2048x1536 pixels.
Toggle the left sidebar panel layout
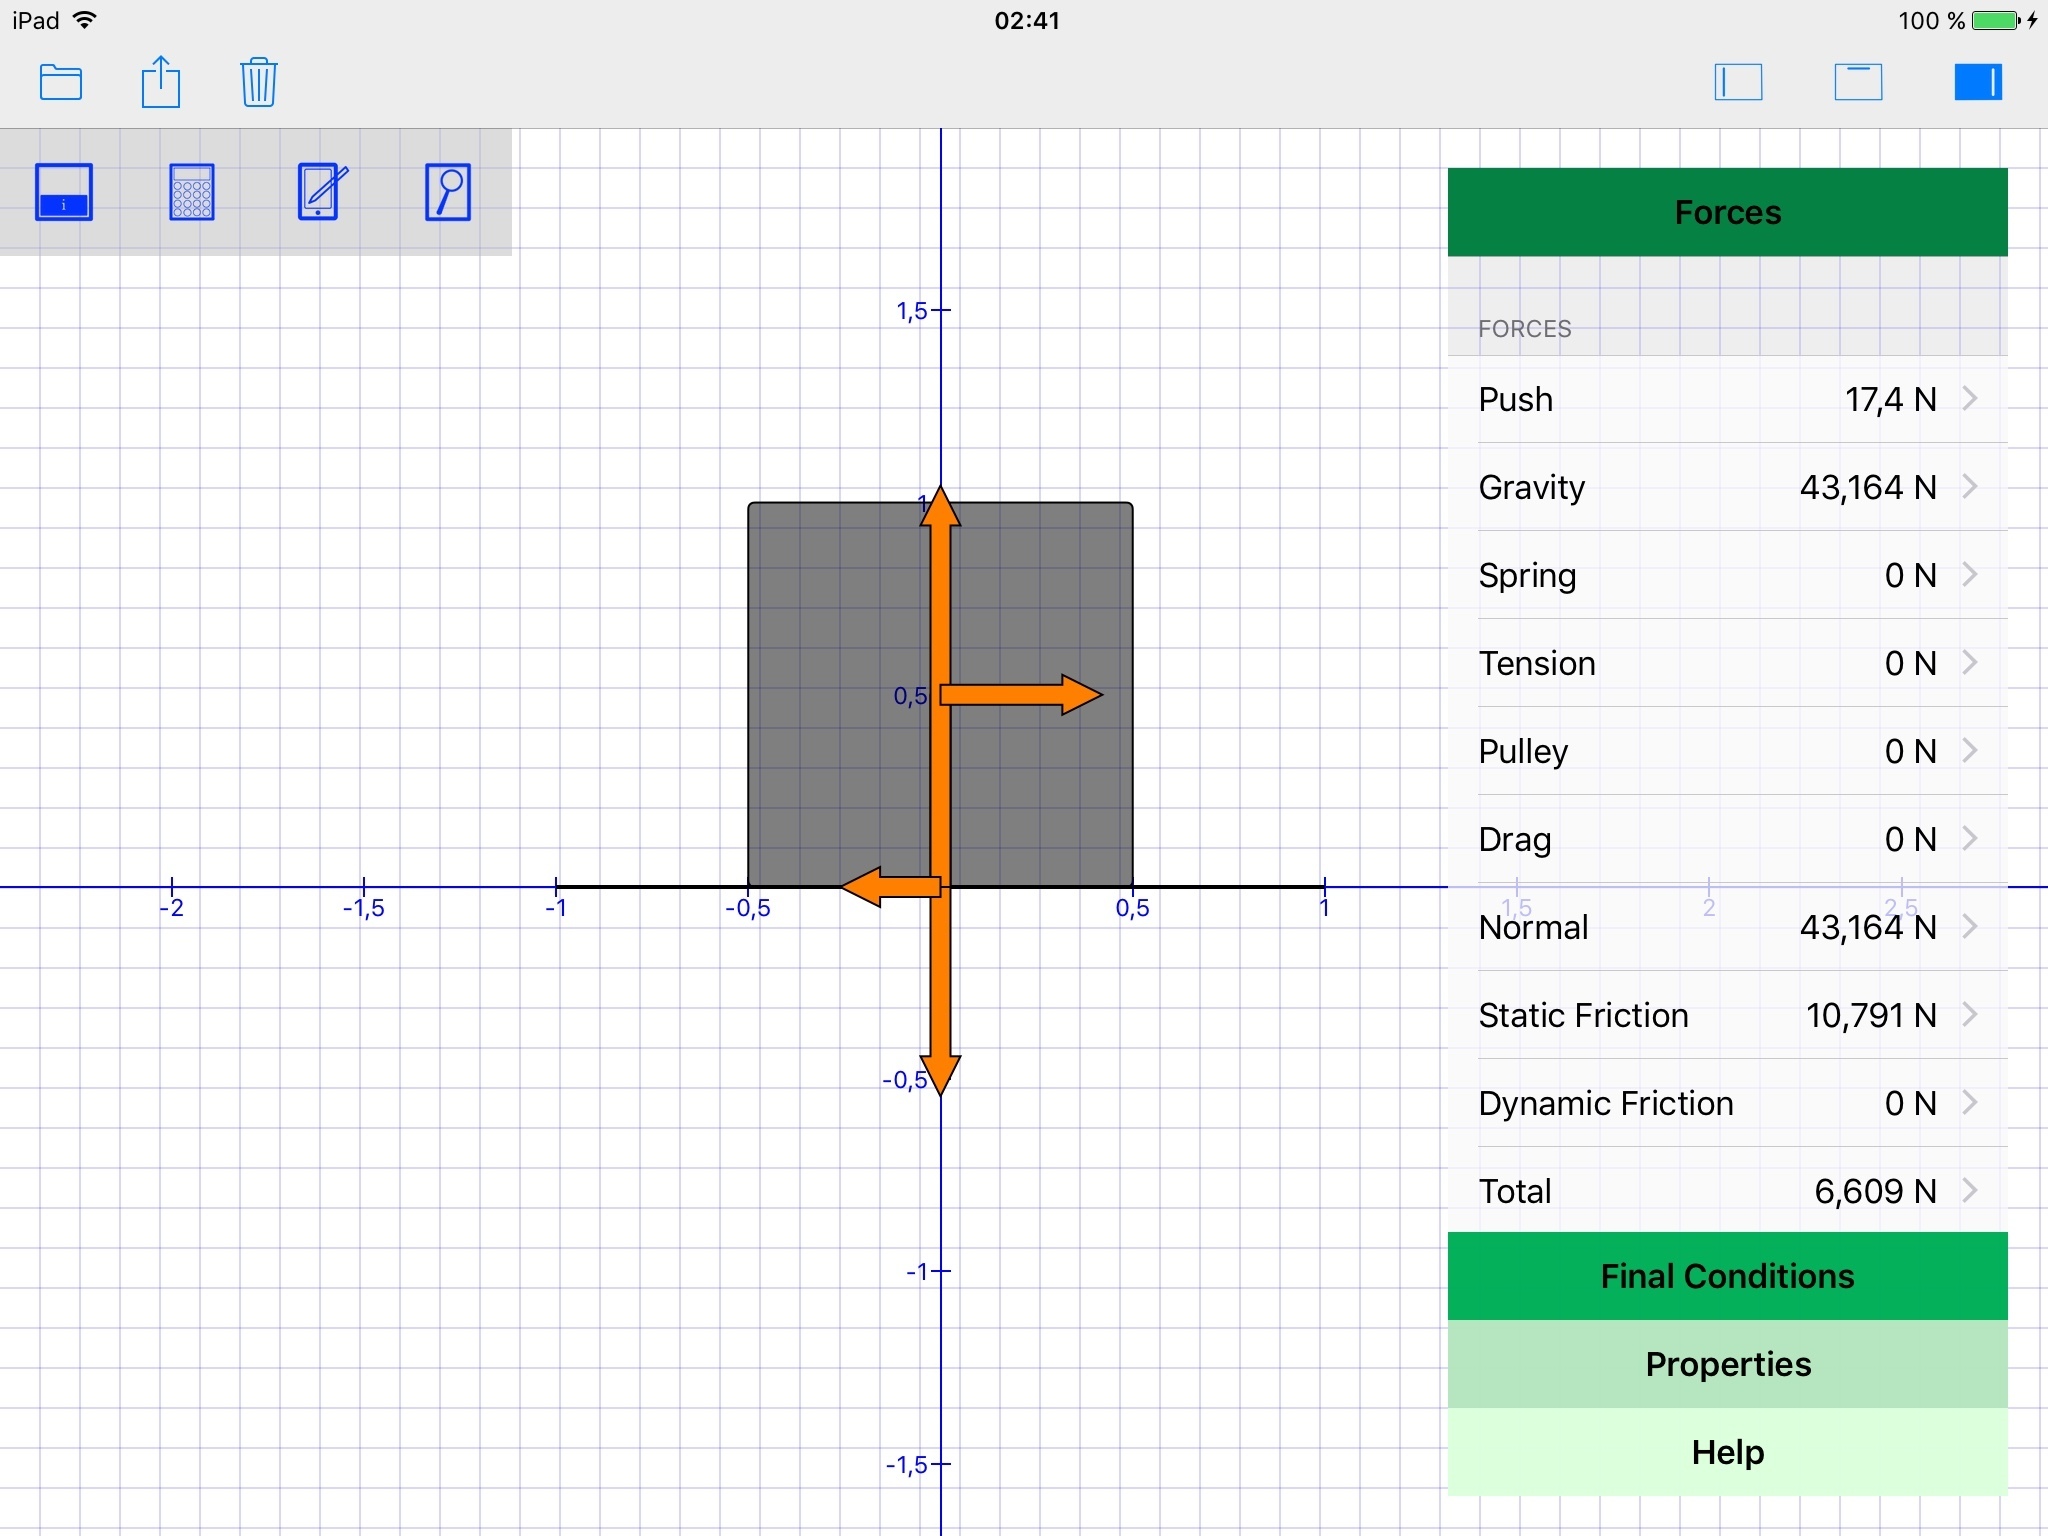(x=1738, y=82)
